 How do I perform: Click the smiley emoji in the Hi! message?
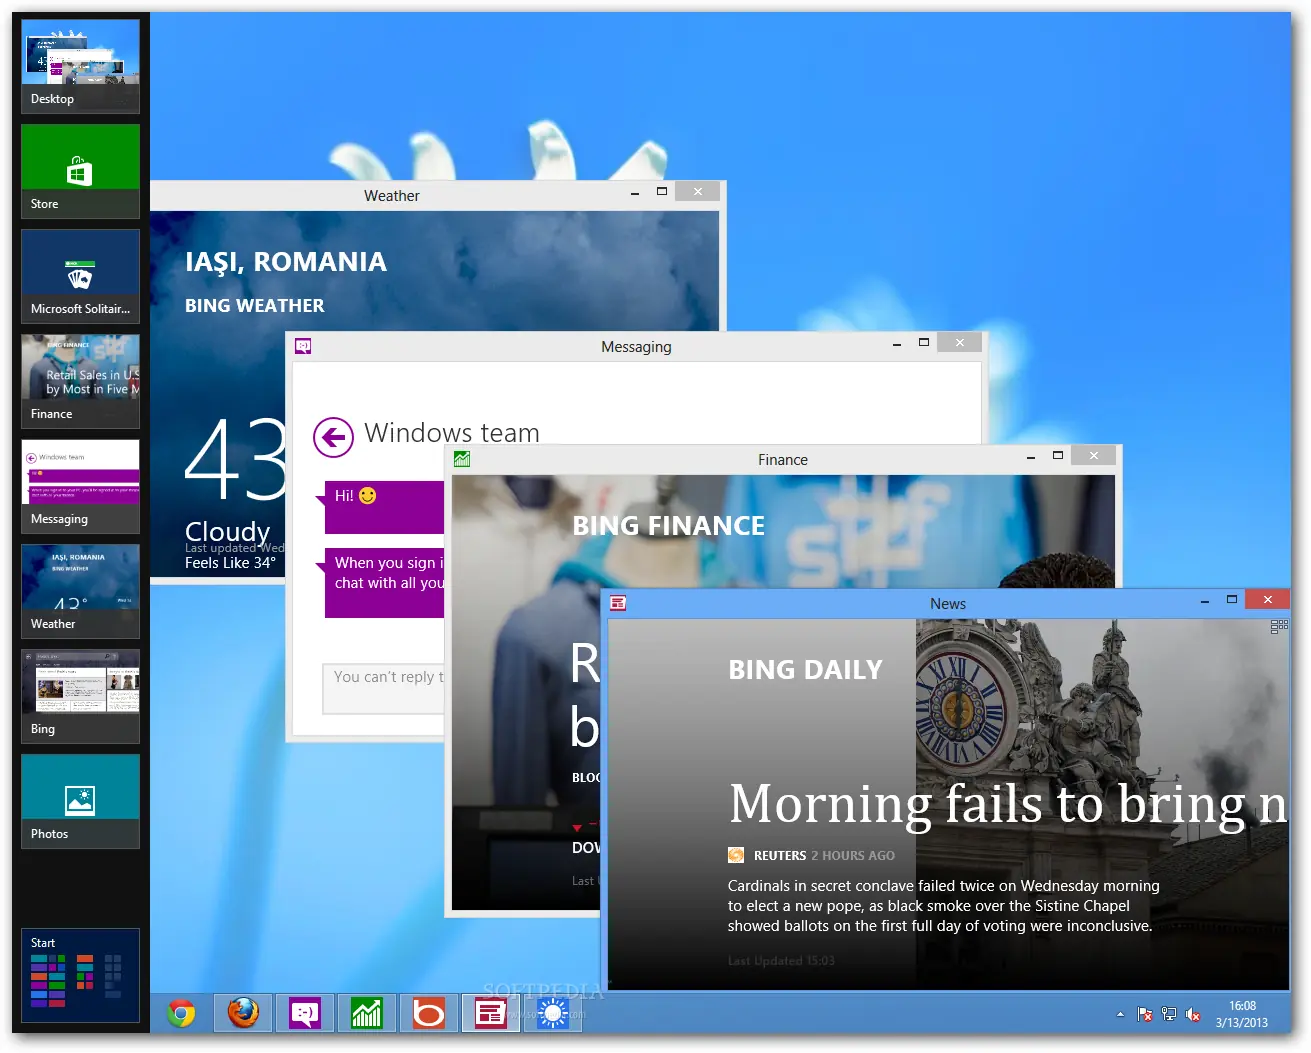[368, 495]
